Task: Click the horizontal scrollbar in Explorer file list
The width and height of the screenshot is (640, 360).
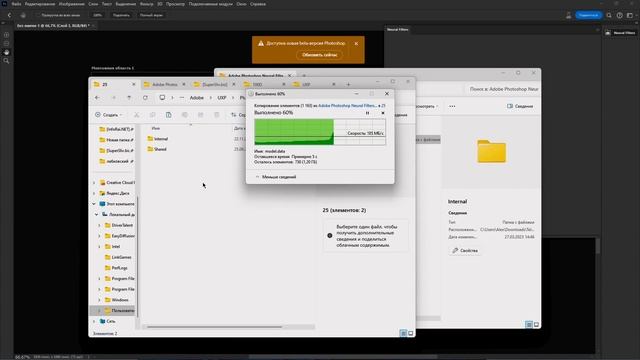Action: click(x=214, y=327)
